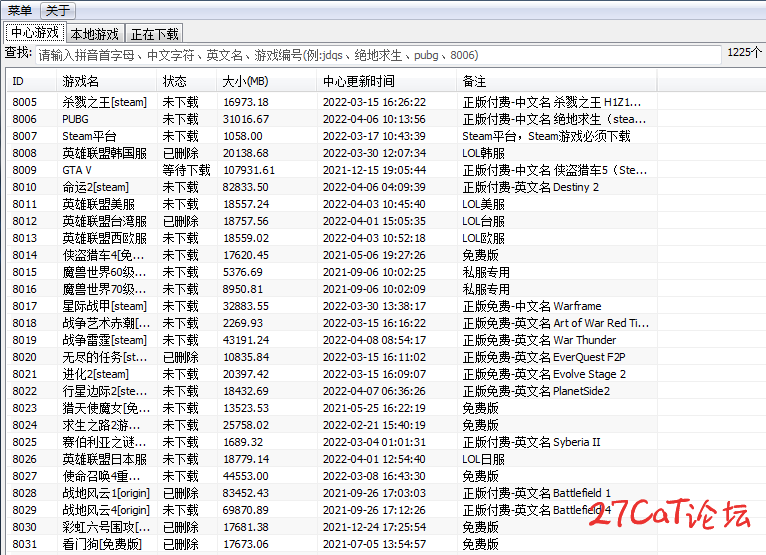This screenshot has width=766, height=555.
Task: Switch to the 本地游戏 tab
Action: [x=95, y=34]
